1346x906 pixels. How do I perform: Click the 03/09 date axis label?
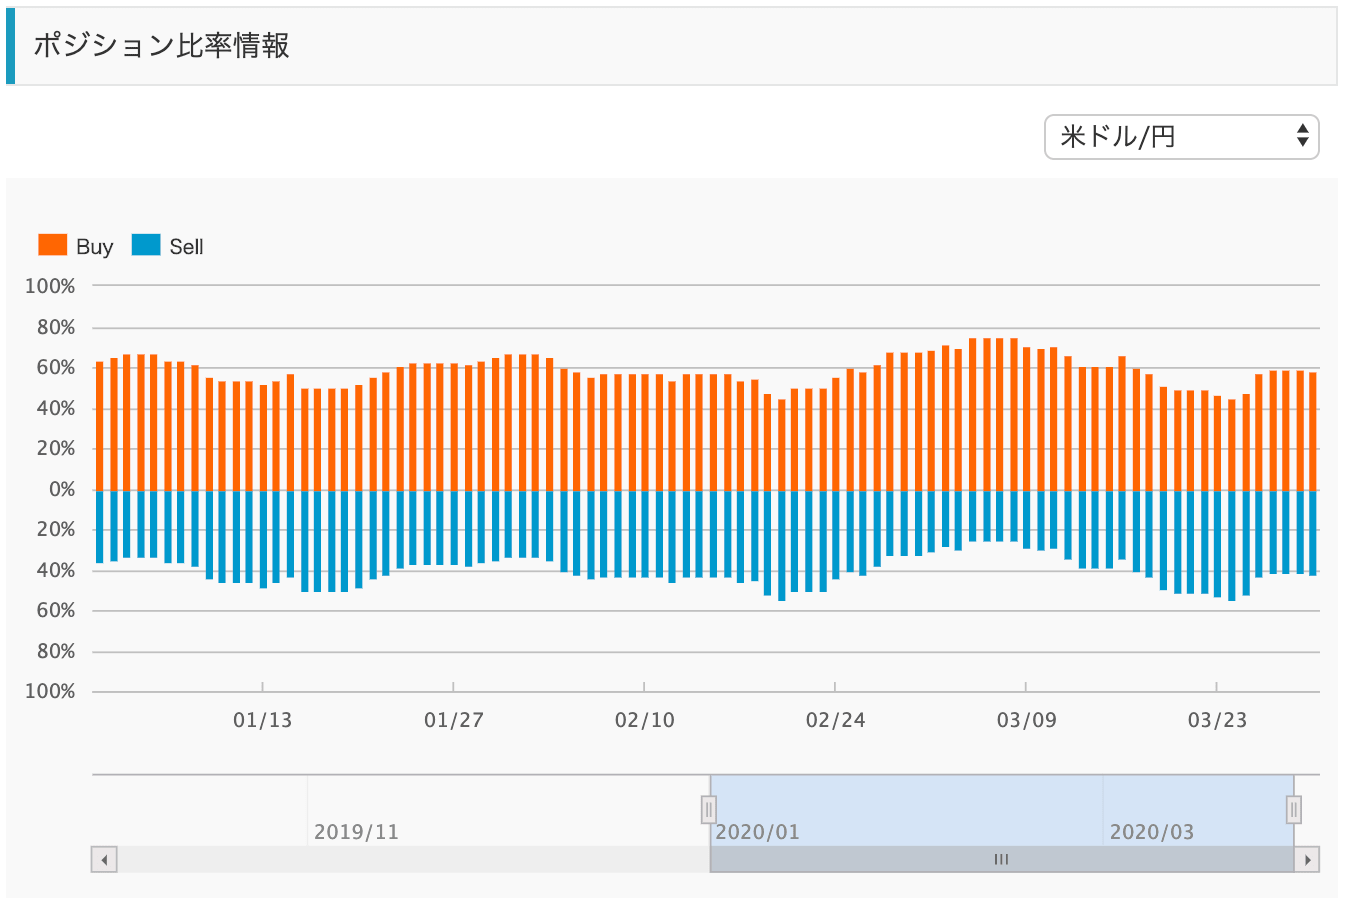tap(1027, 720)
